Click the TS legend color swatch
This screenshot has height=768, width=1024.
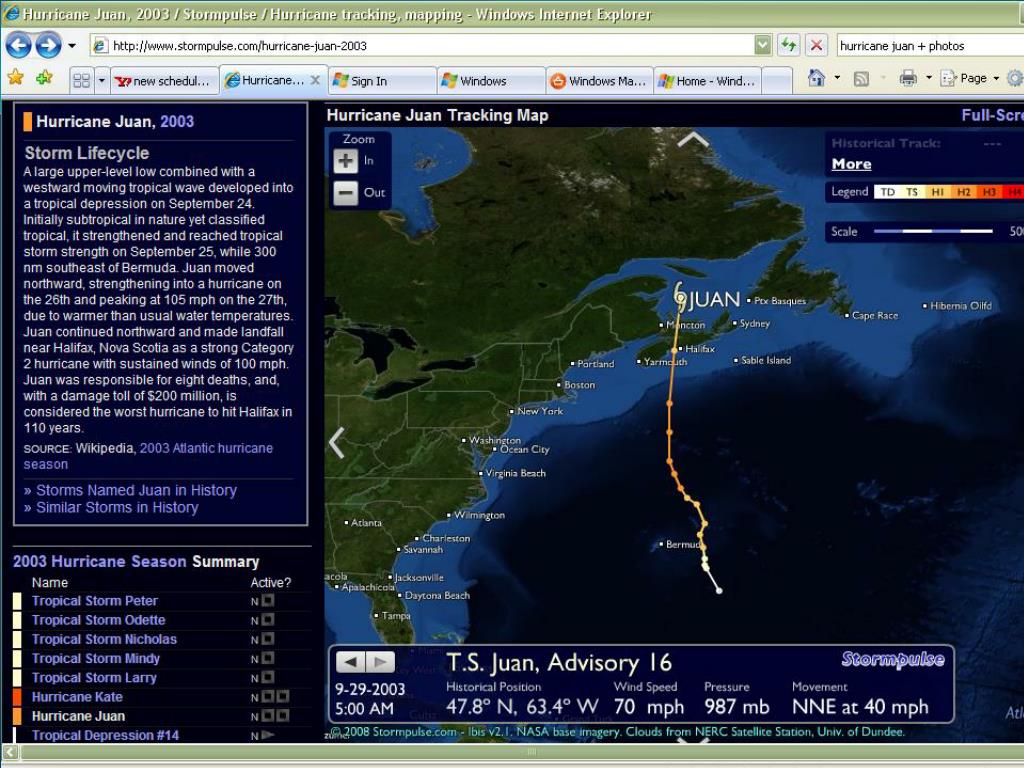click(912, 192)
